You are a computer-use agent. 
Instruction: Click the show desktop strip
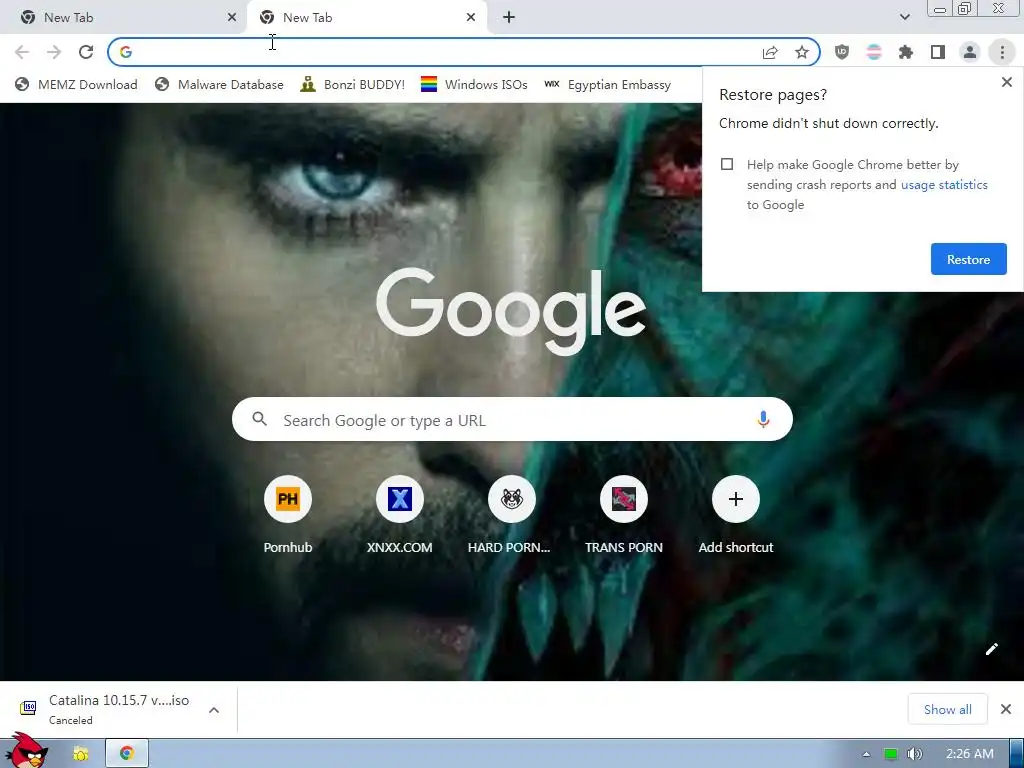(x=1017, y=754)
